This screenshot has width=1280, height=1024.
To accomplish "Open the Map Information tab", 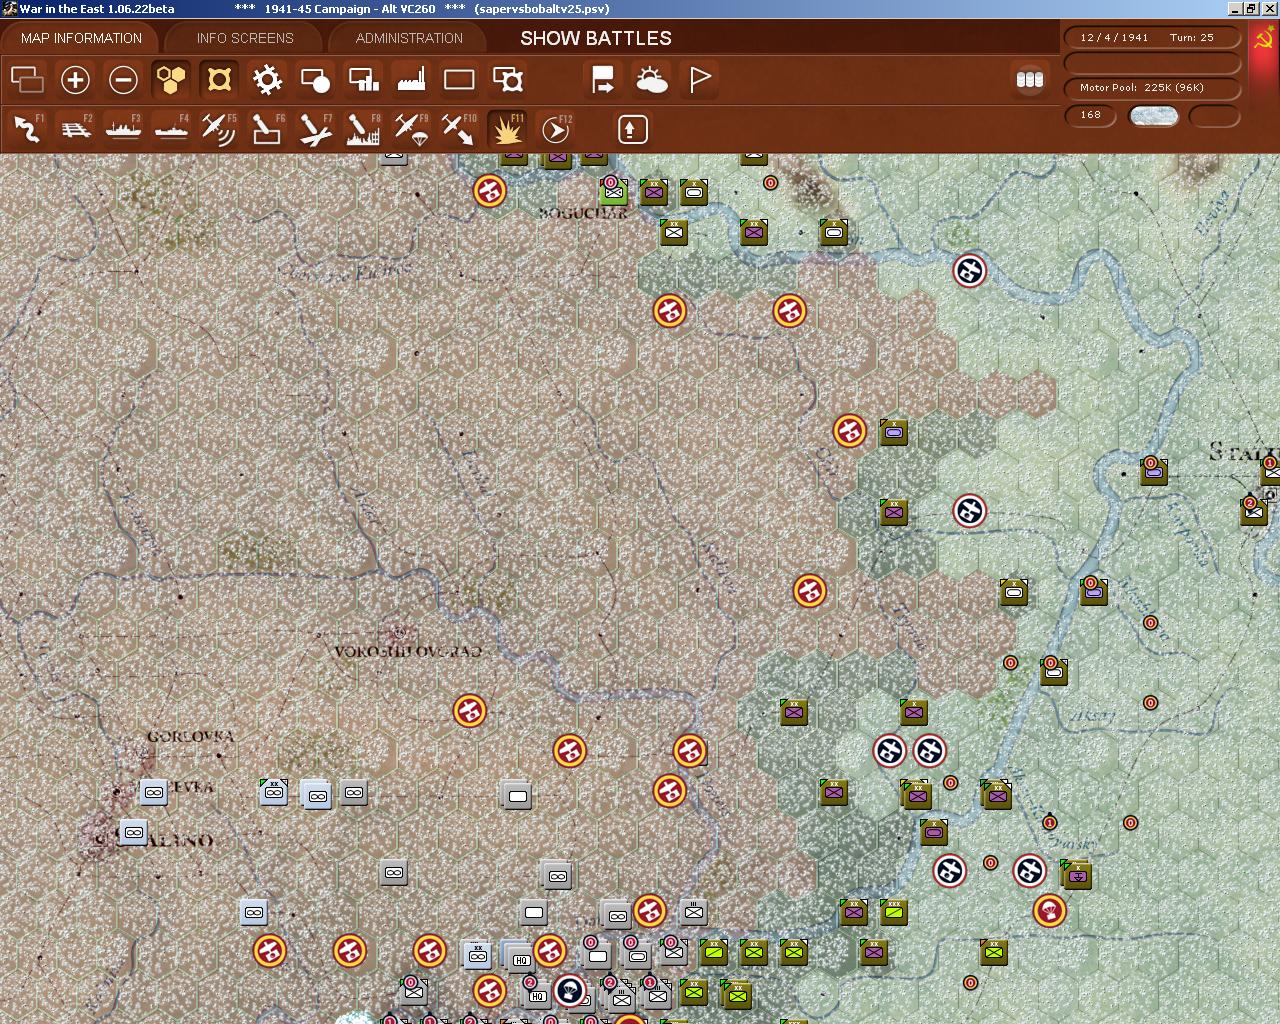I will point(81,38).
